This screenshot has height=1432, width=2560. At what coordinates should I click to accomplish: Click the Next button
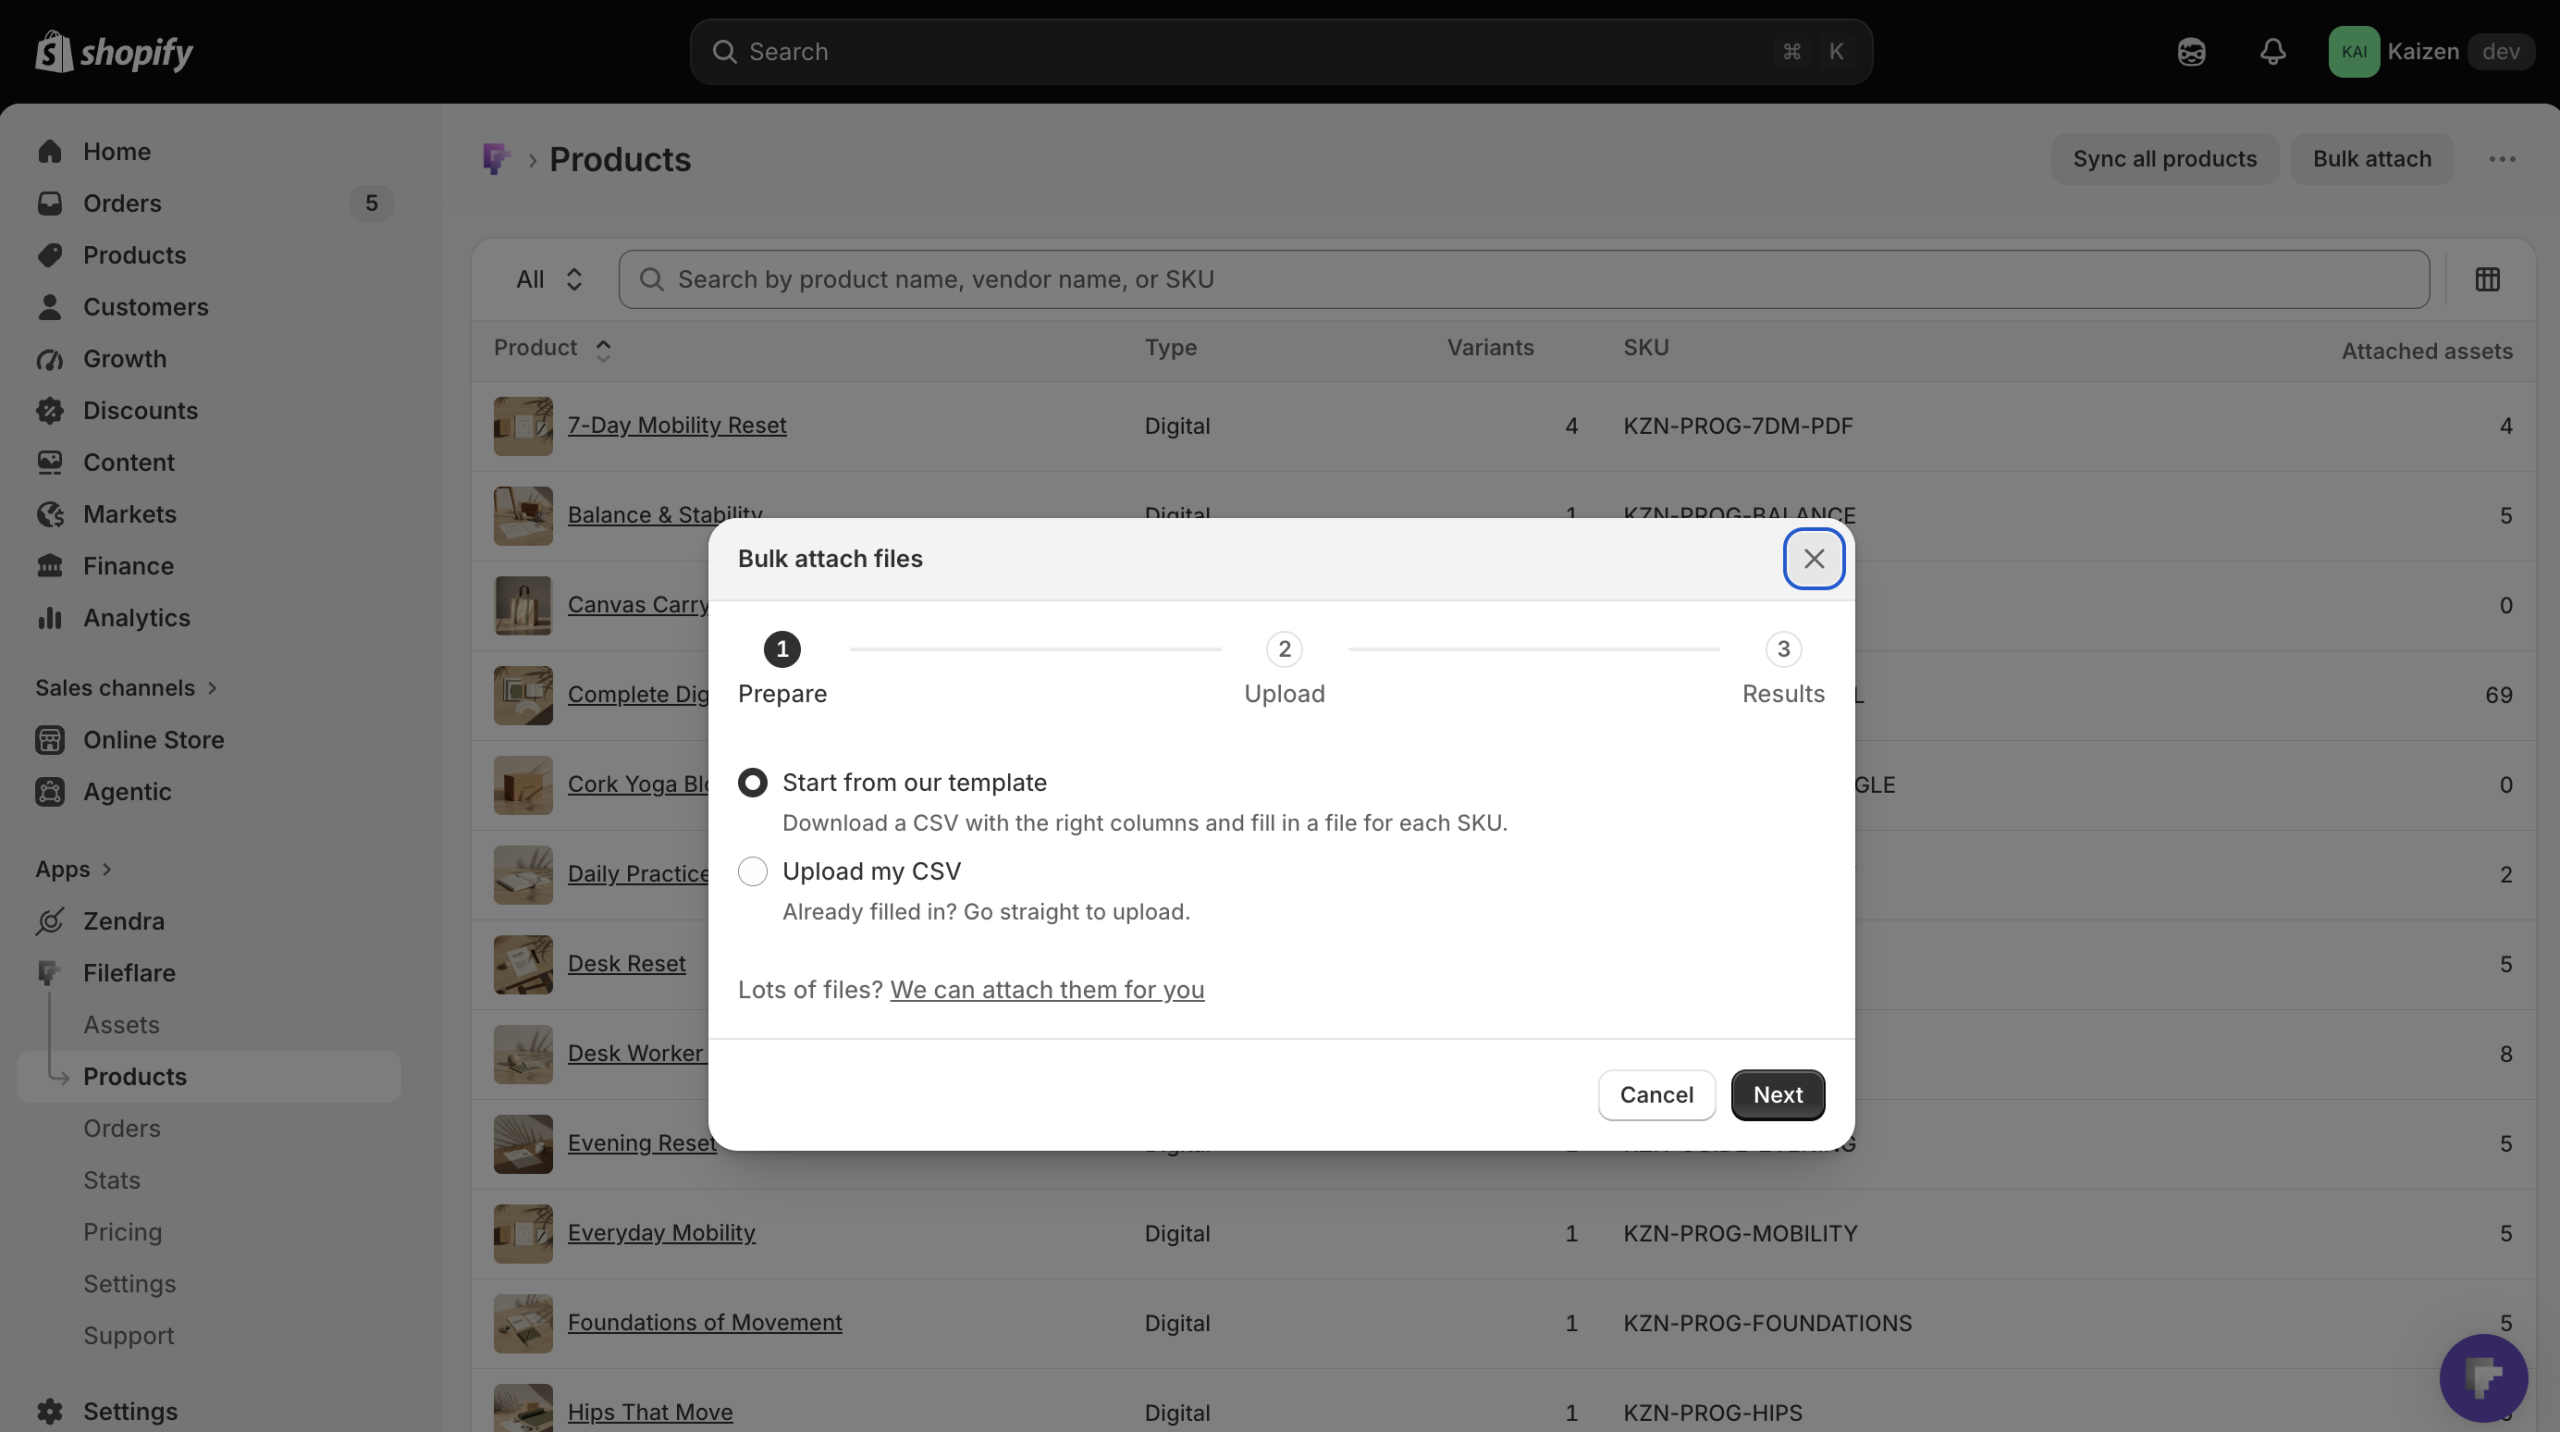[1778, 1095]
